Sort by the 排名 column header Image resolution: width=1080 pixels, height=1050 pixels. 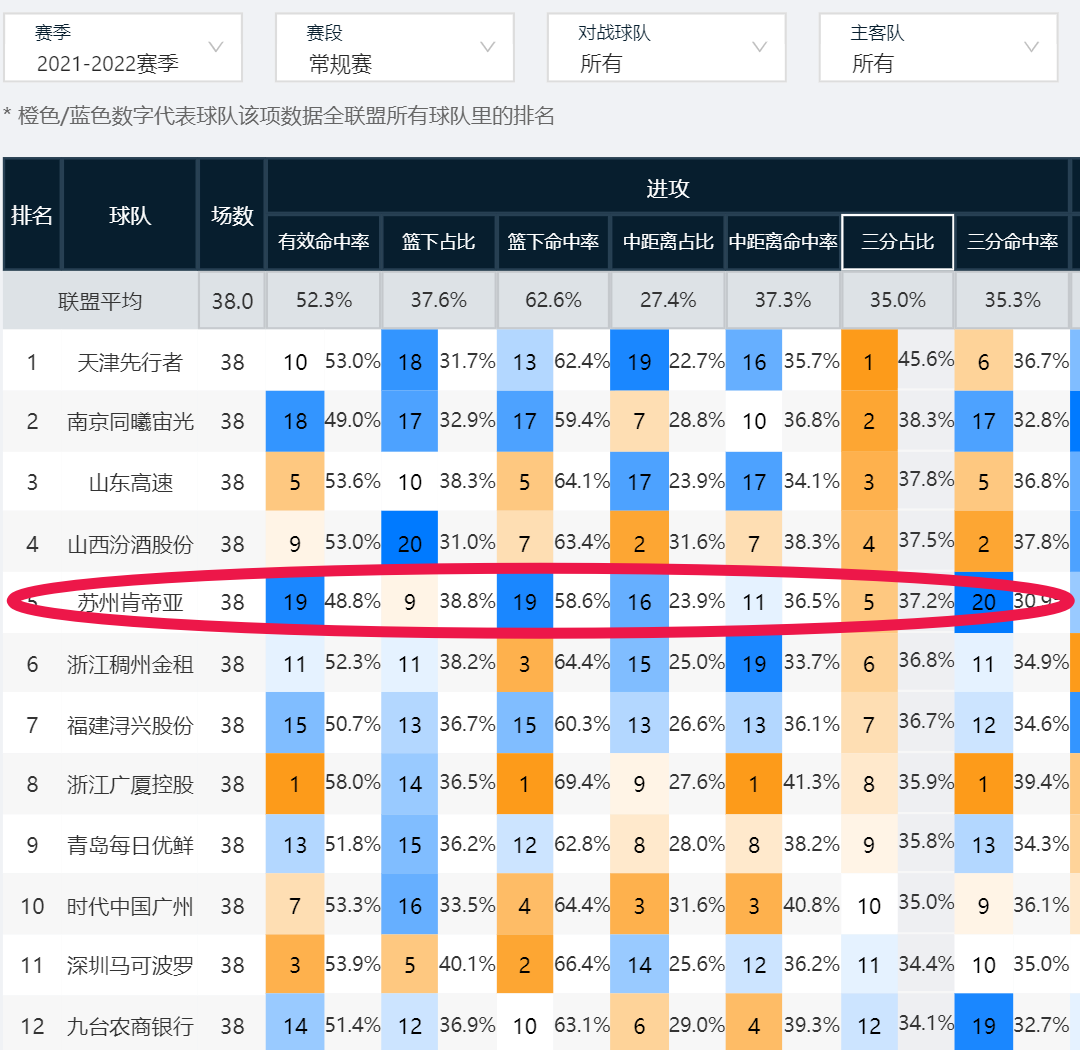[x=32, y=215]
